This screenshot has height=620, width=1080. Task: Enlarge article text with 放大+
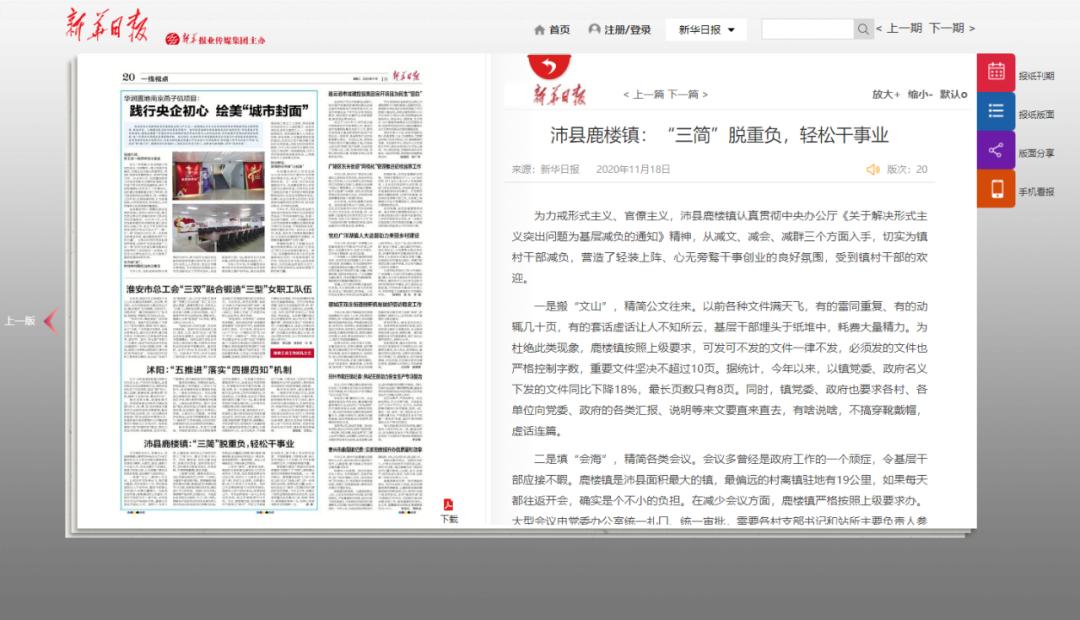[885, 94]
